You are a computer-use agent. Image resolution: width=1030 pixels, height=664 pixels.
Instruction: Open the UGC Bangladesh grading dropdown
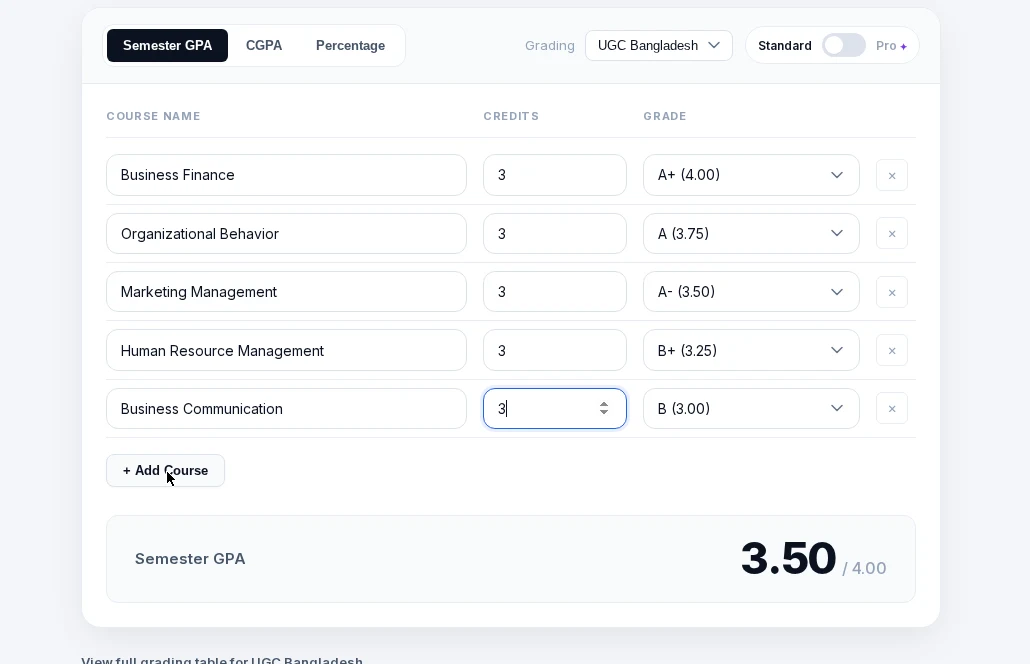click(659, 45)
